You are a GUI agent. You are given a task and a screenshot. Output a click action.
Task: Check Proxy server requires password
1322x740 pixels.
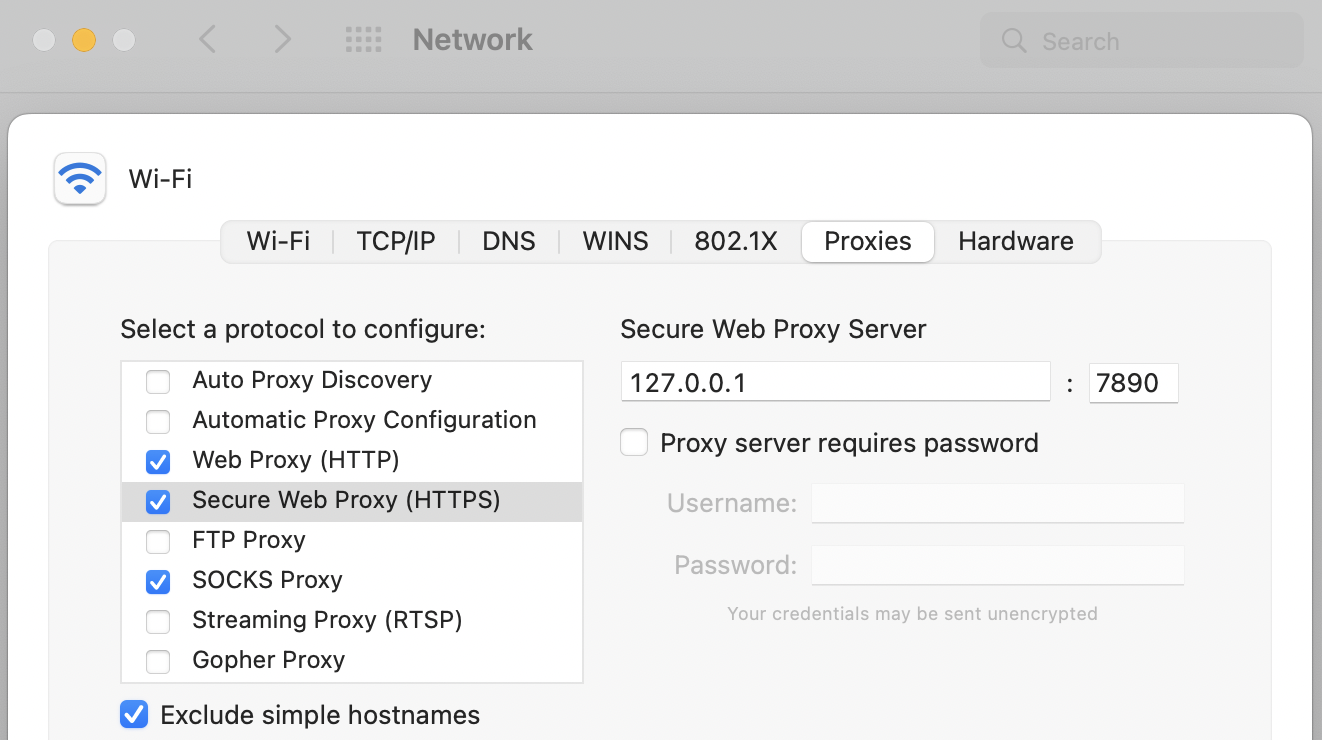[634, 442]
